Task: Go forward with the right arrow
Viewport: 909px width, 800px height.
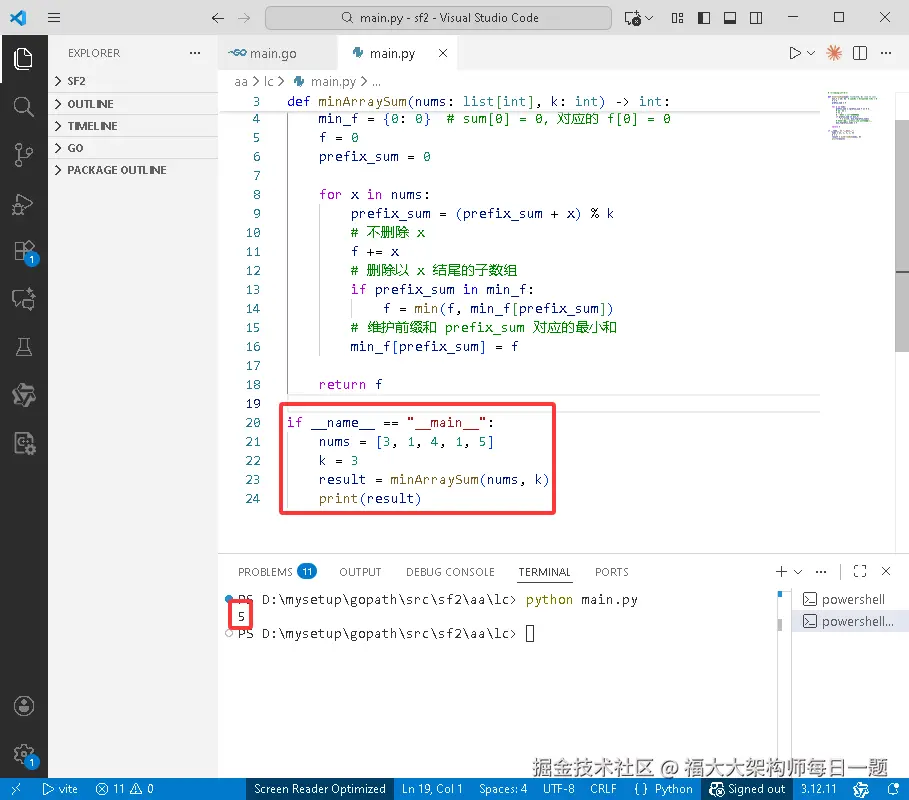Action: [244, 18]
